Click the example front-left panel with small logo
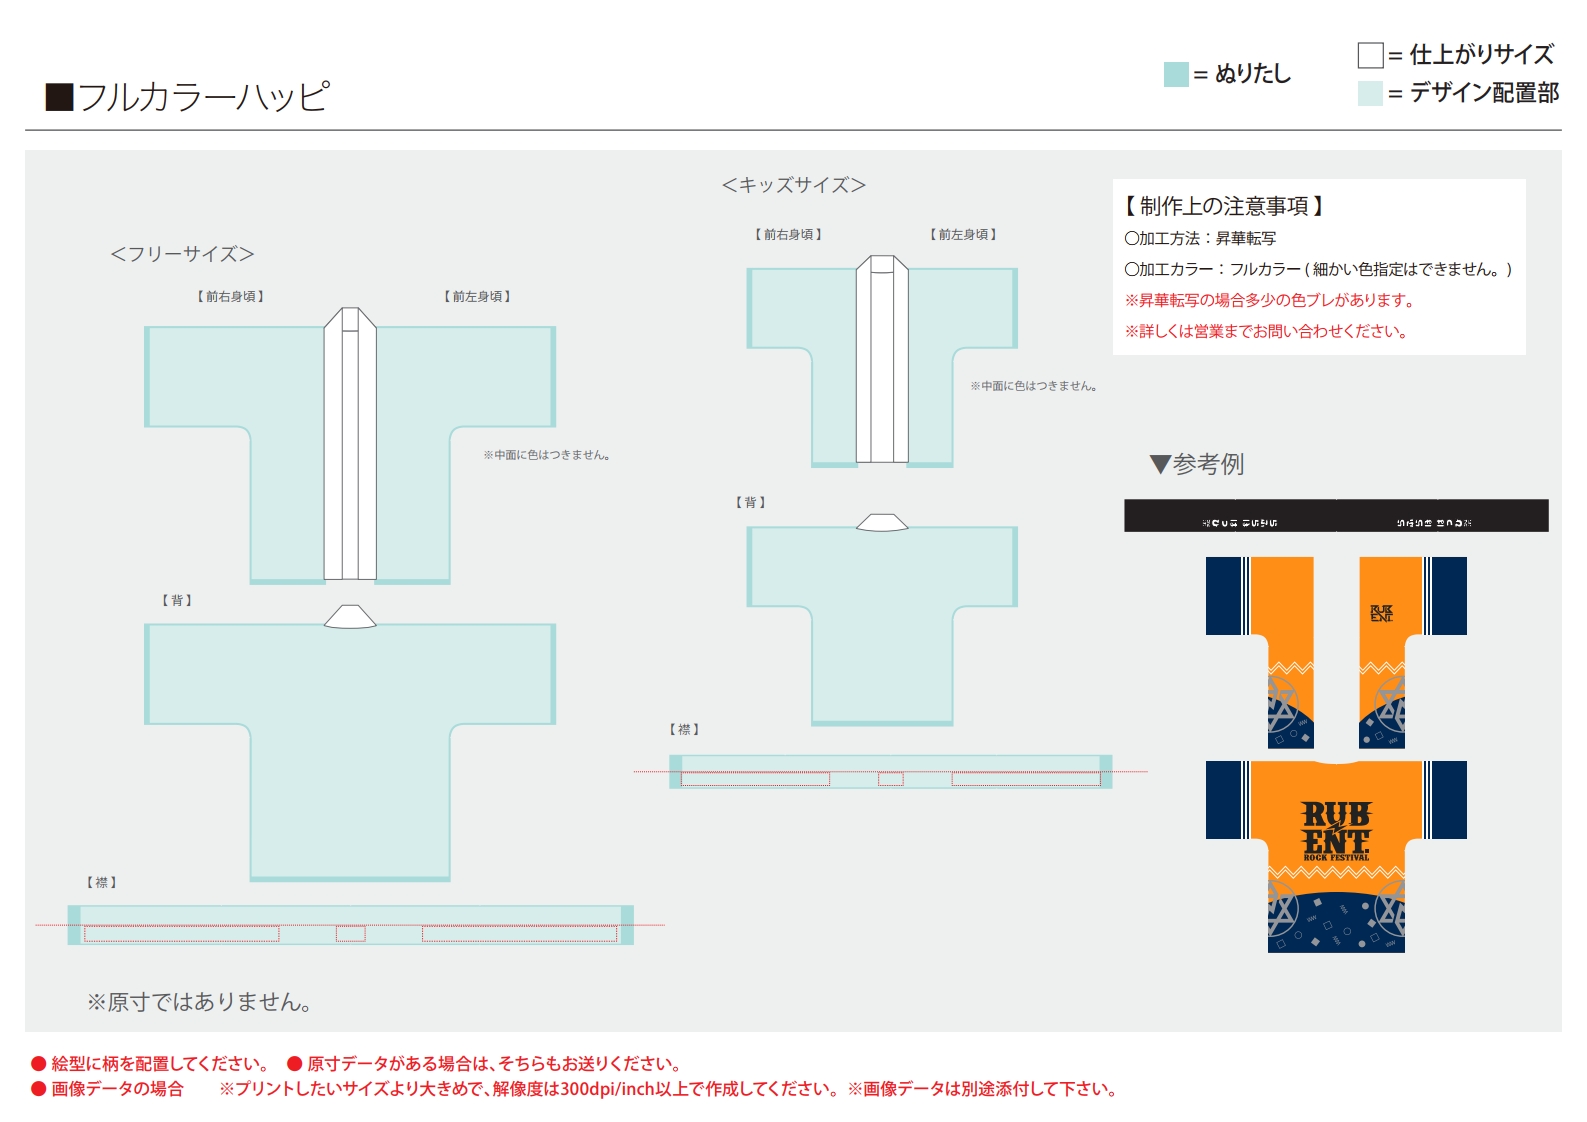 click(x=1413, y=652)
